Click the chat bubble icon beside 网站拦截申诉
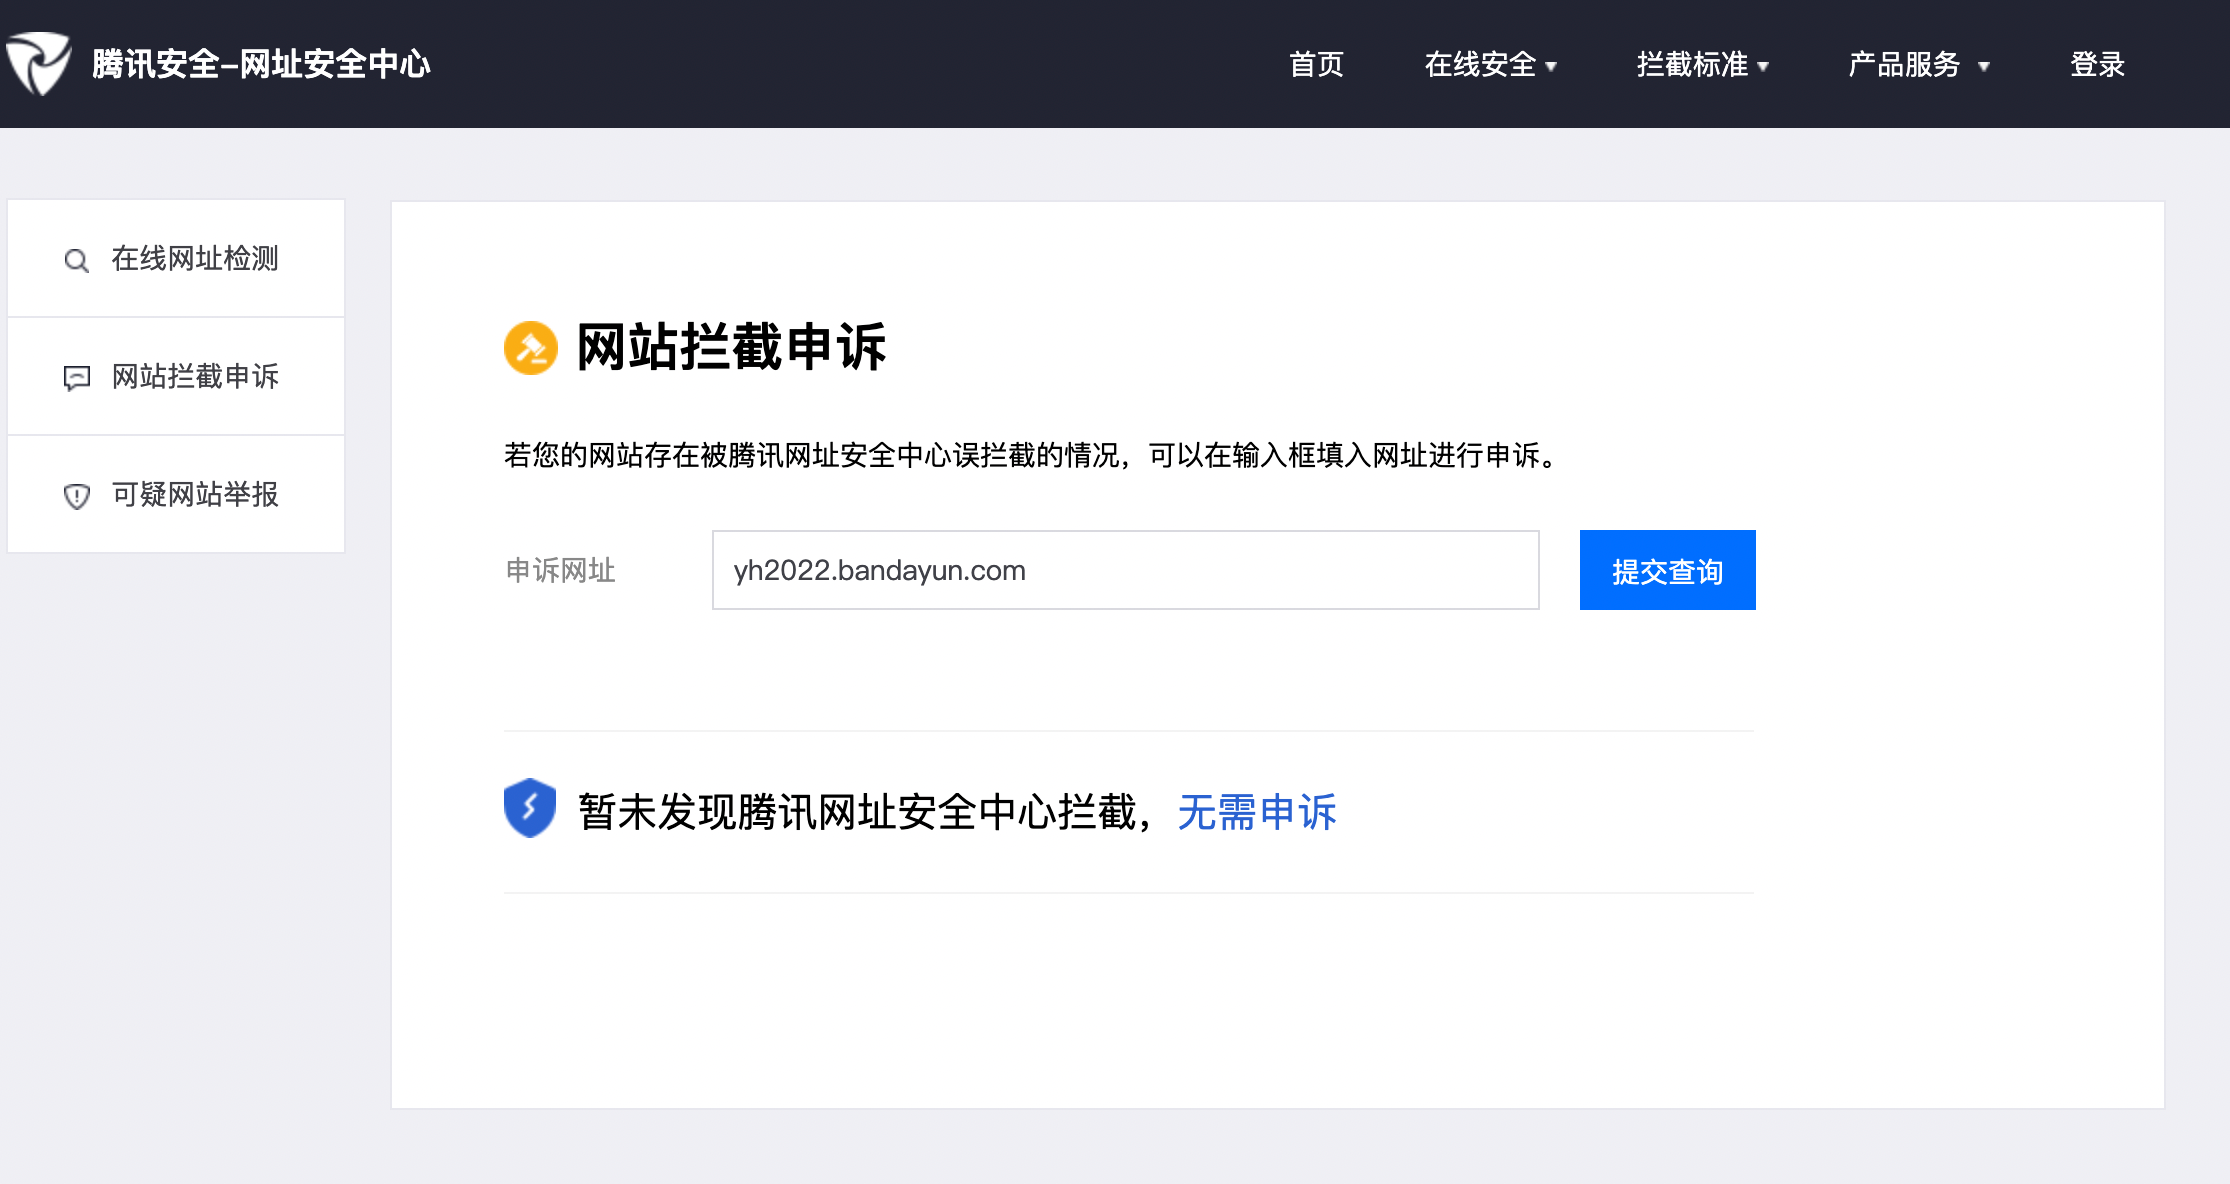The image size is (2230, 1184). pos(76,377)
